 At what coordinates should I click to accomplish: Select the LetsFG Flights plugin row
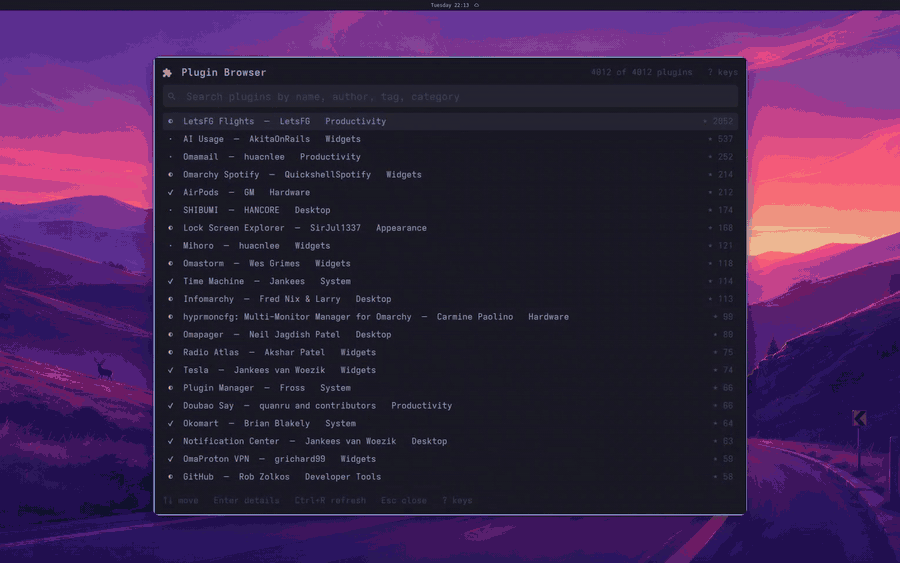(x=451, y=121)
